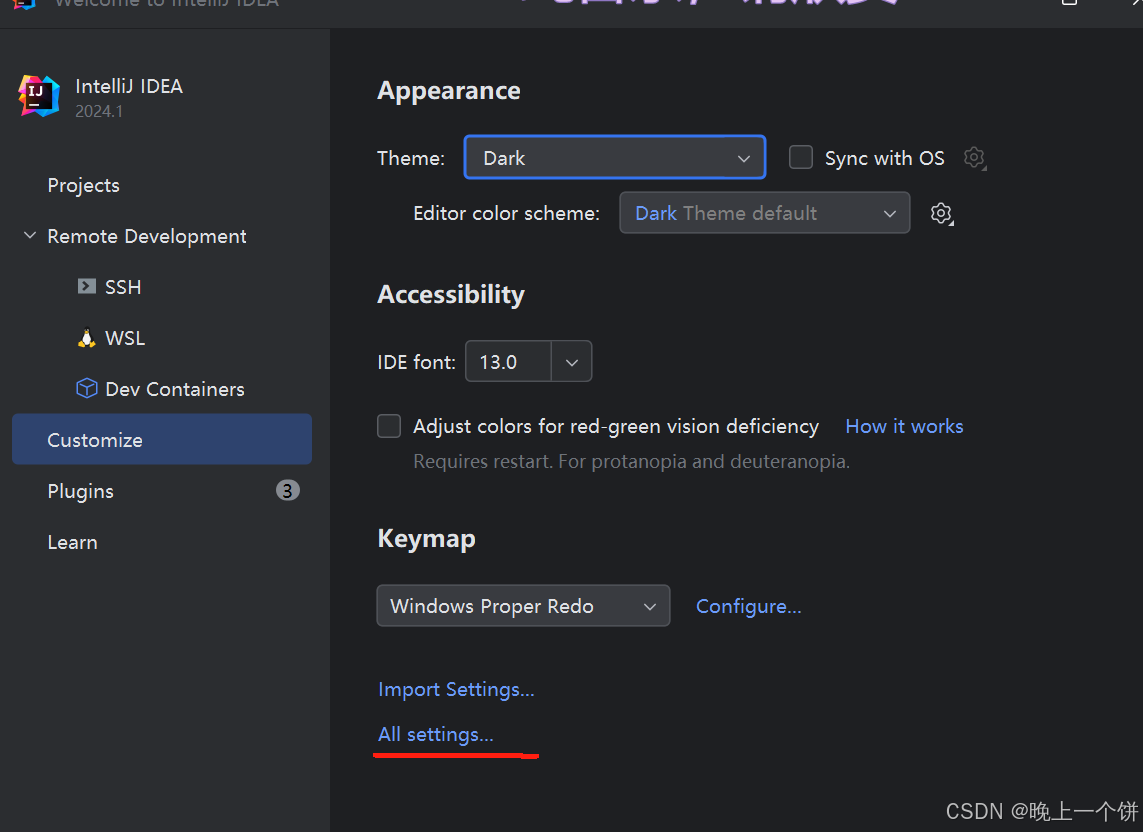Click the Dev Containers cube icon
The width and height of the screenshot is (1143, 832).
point(87,388)
